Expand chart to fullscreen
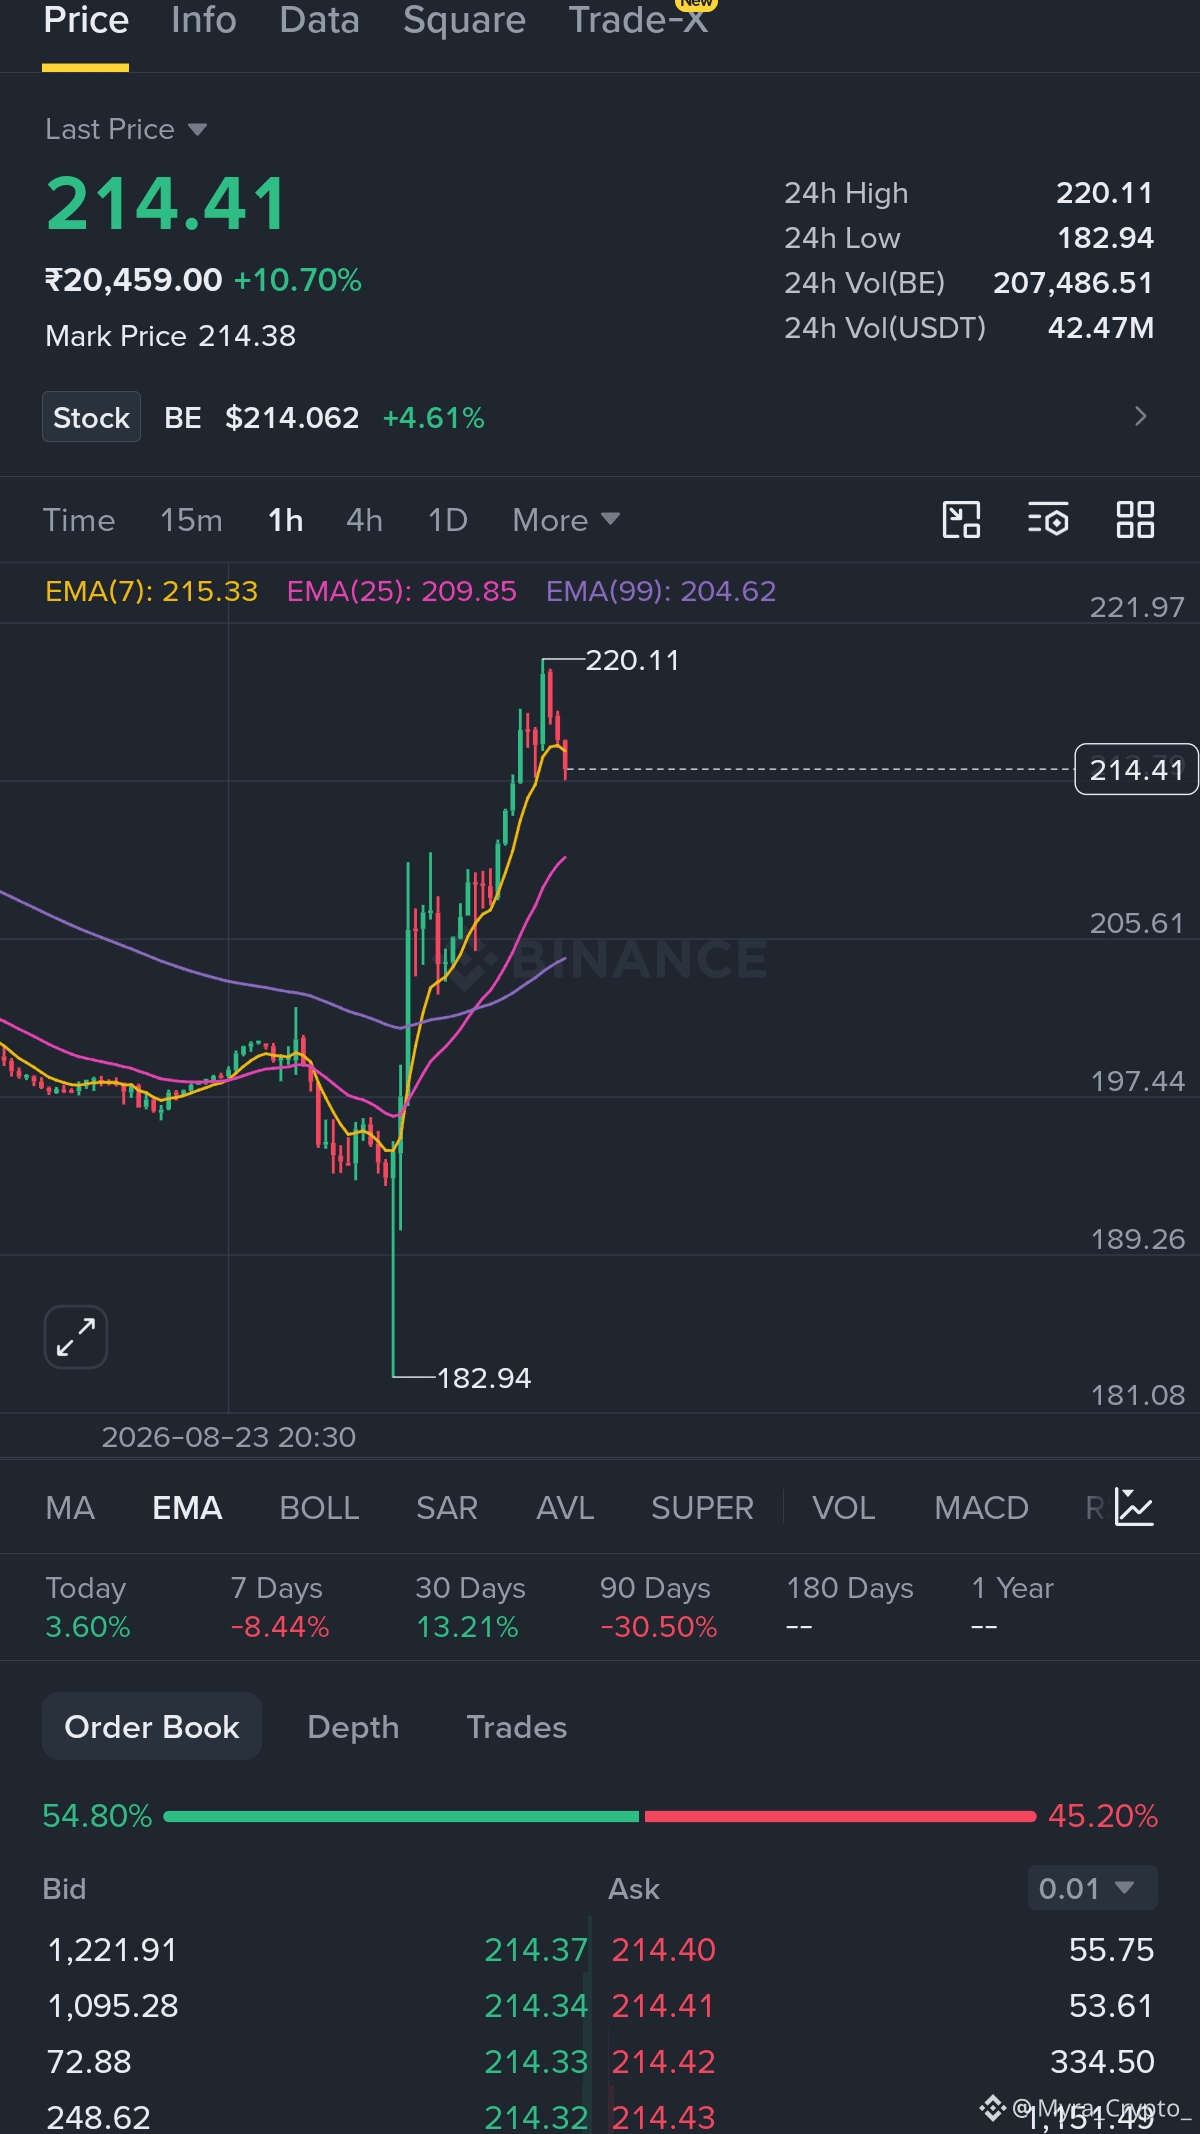The image size is (1200, 2134). tap(76, 1337)
